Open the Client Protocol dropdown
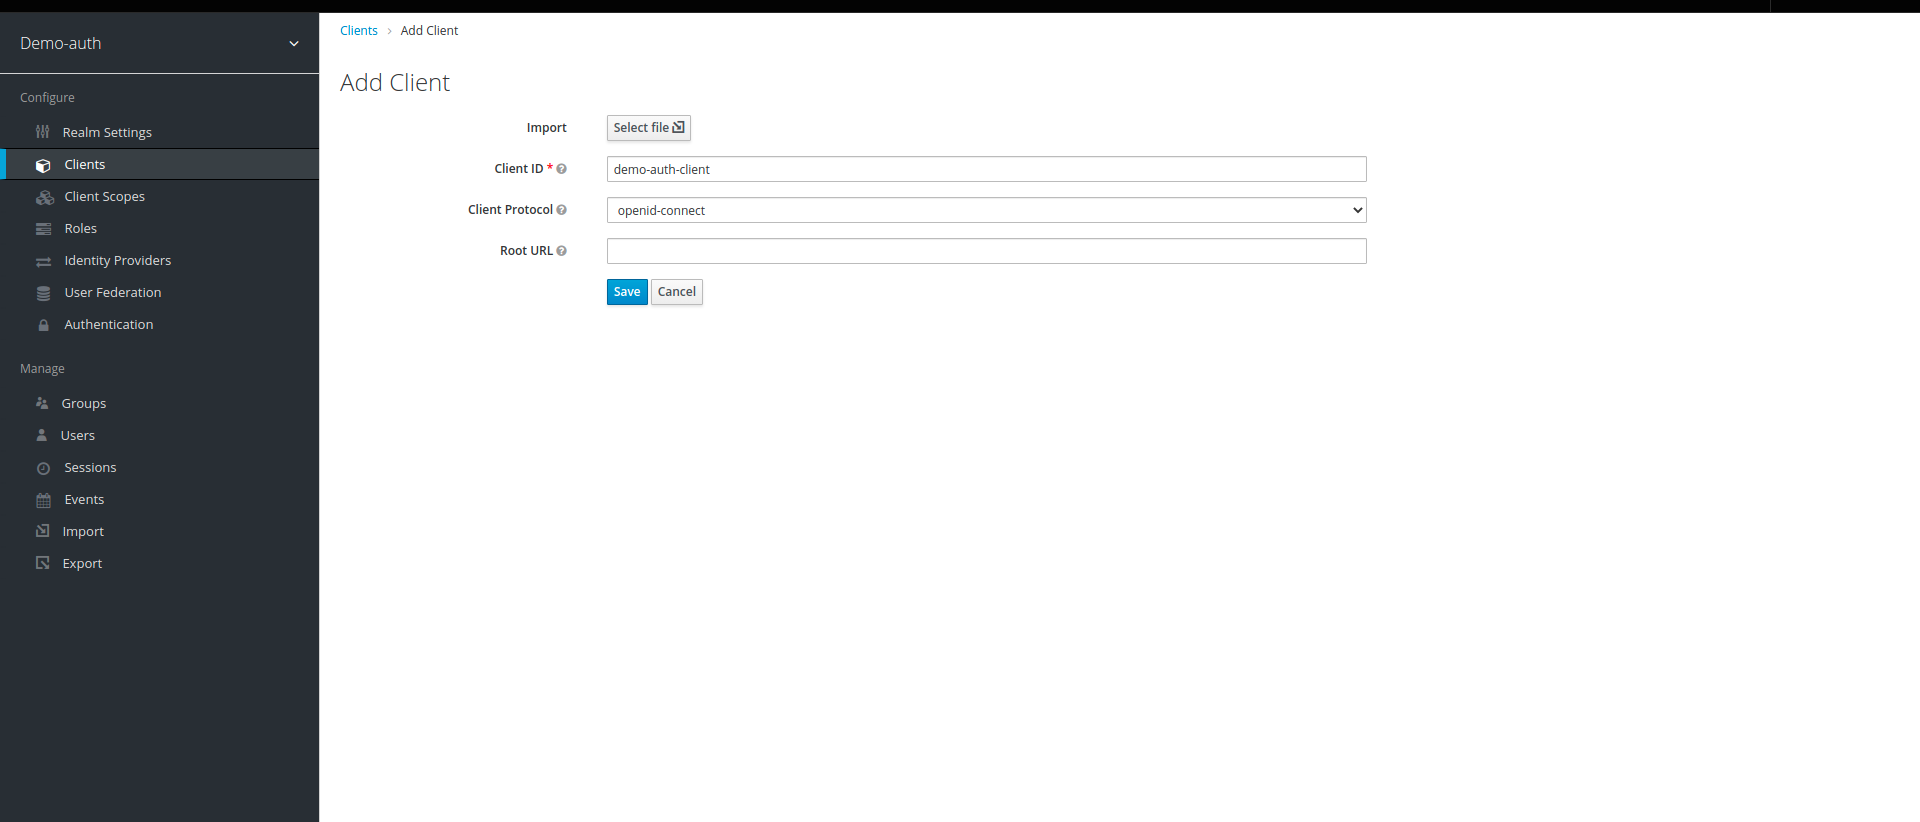 pos(986,210)
